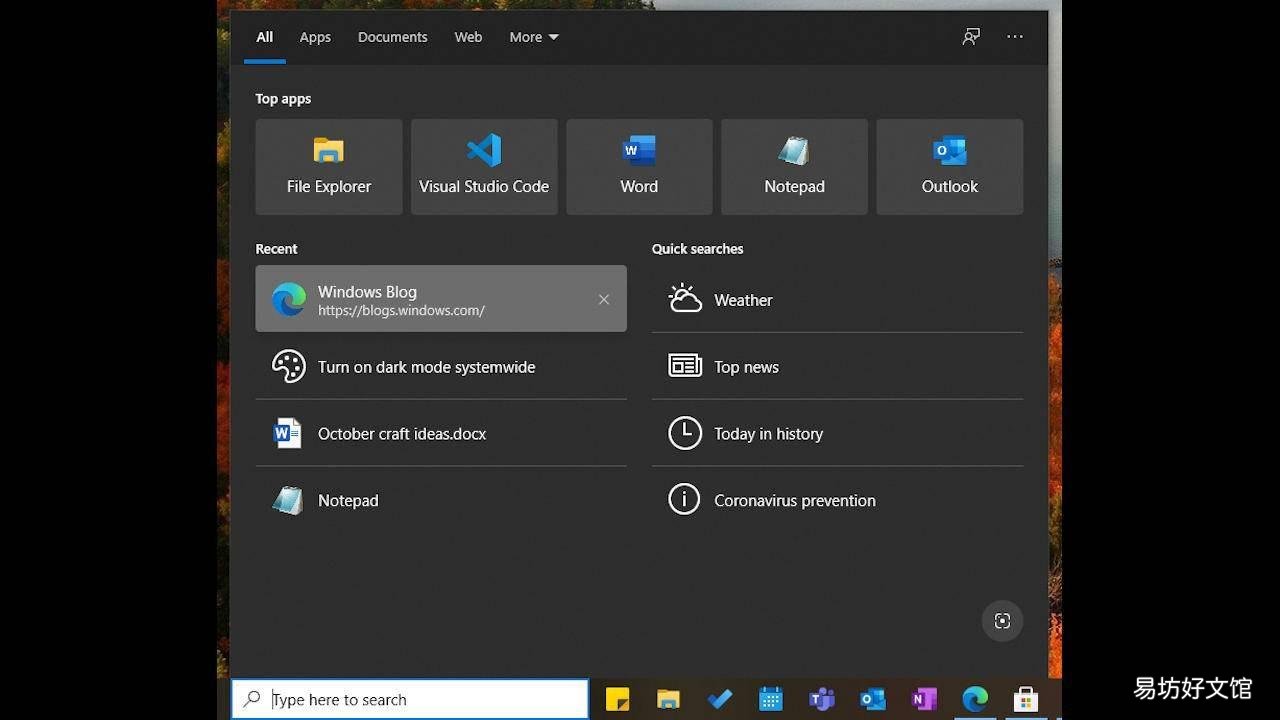Click palette icon for dark mode setting

[x=288, y=366]
